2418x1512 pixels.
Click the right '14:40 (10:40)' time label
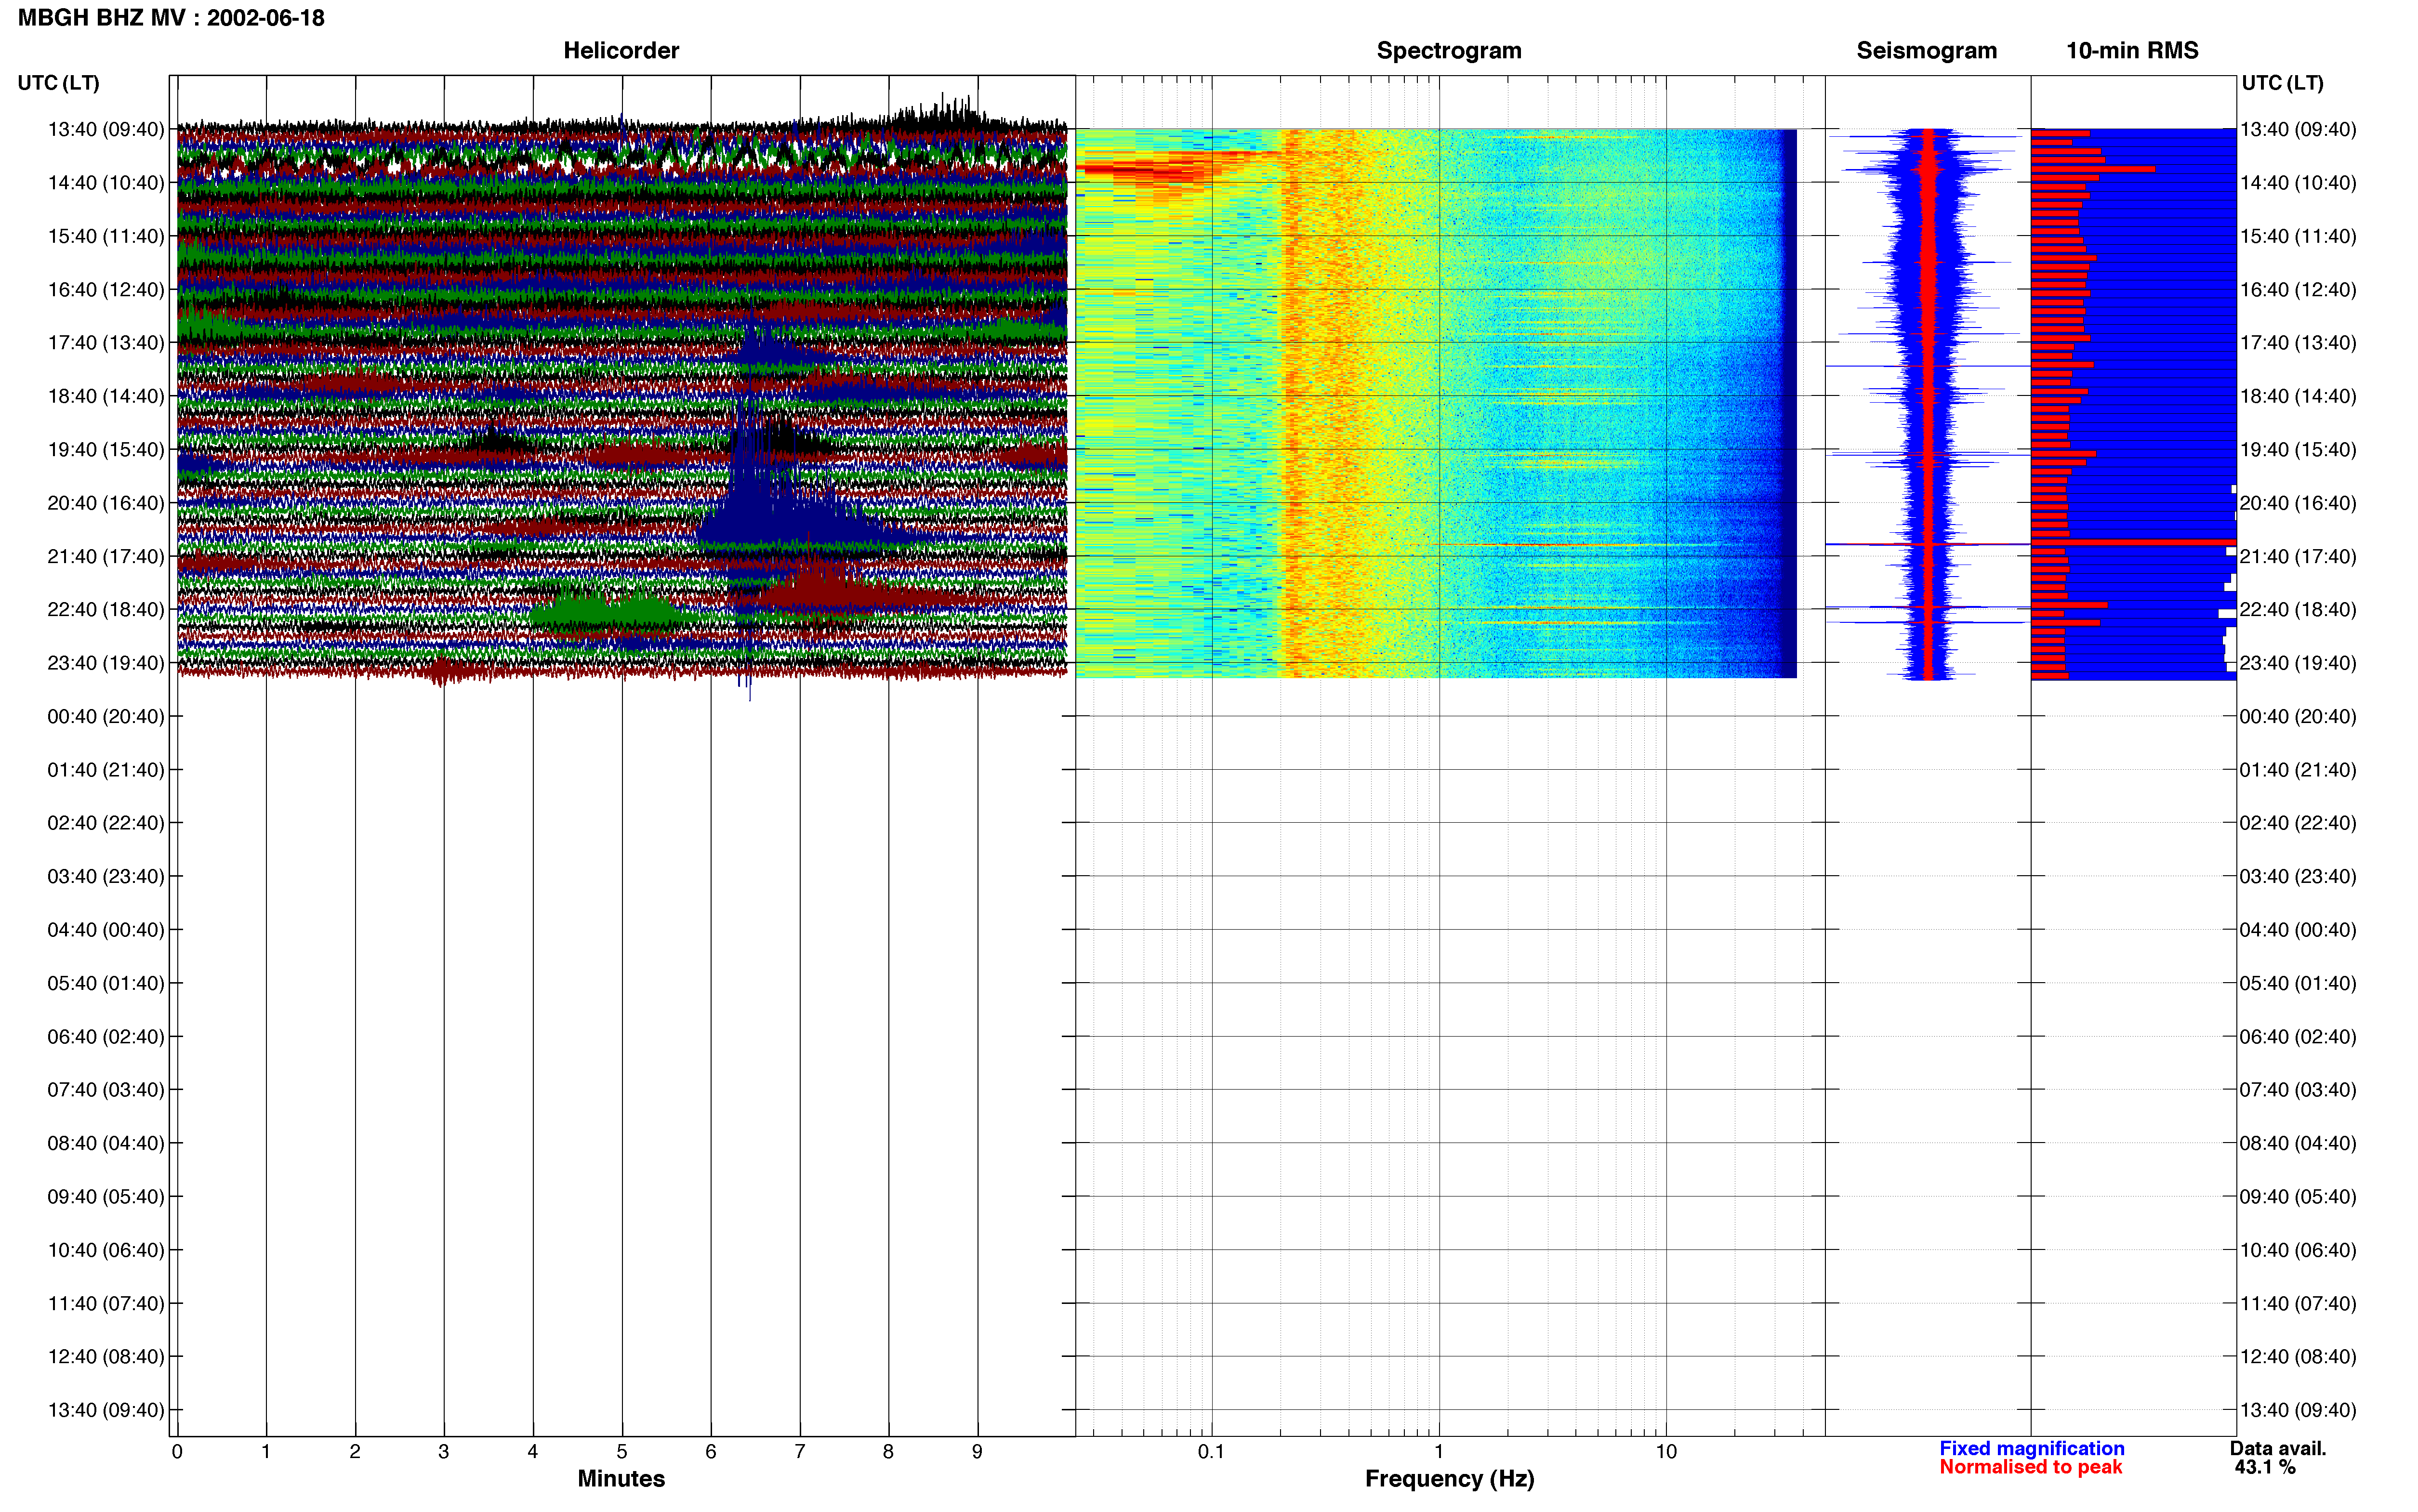point(2298,183)
